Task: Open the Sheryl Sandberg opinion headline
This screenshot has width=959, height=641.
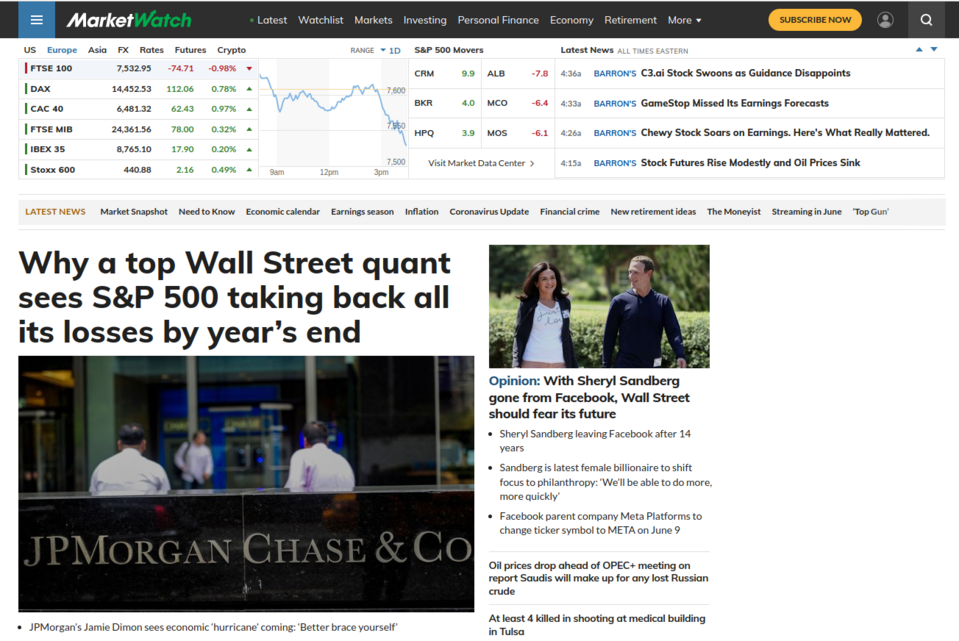Action: click(x=589, y=398)
